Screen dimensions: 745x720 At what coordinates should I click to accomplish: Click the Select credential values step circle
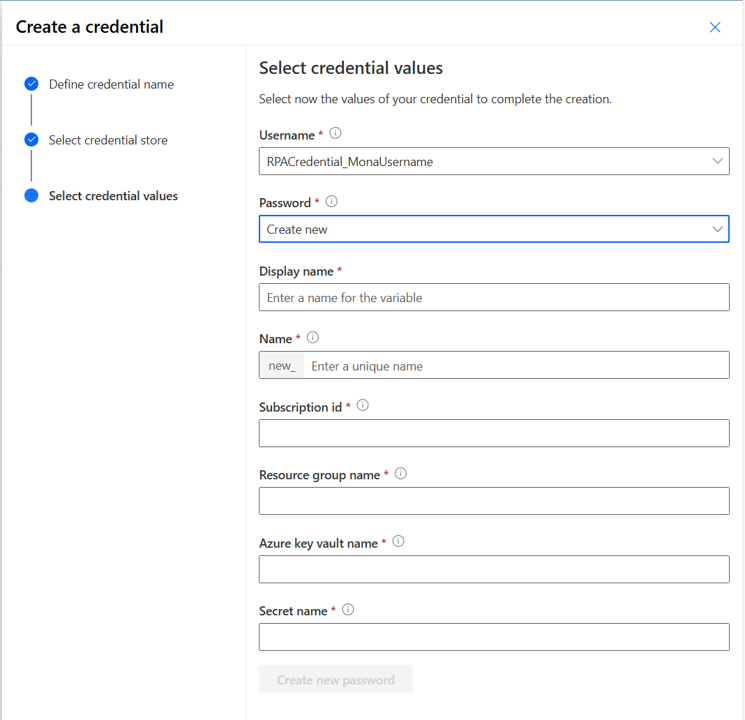click(x=31, y=195)
